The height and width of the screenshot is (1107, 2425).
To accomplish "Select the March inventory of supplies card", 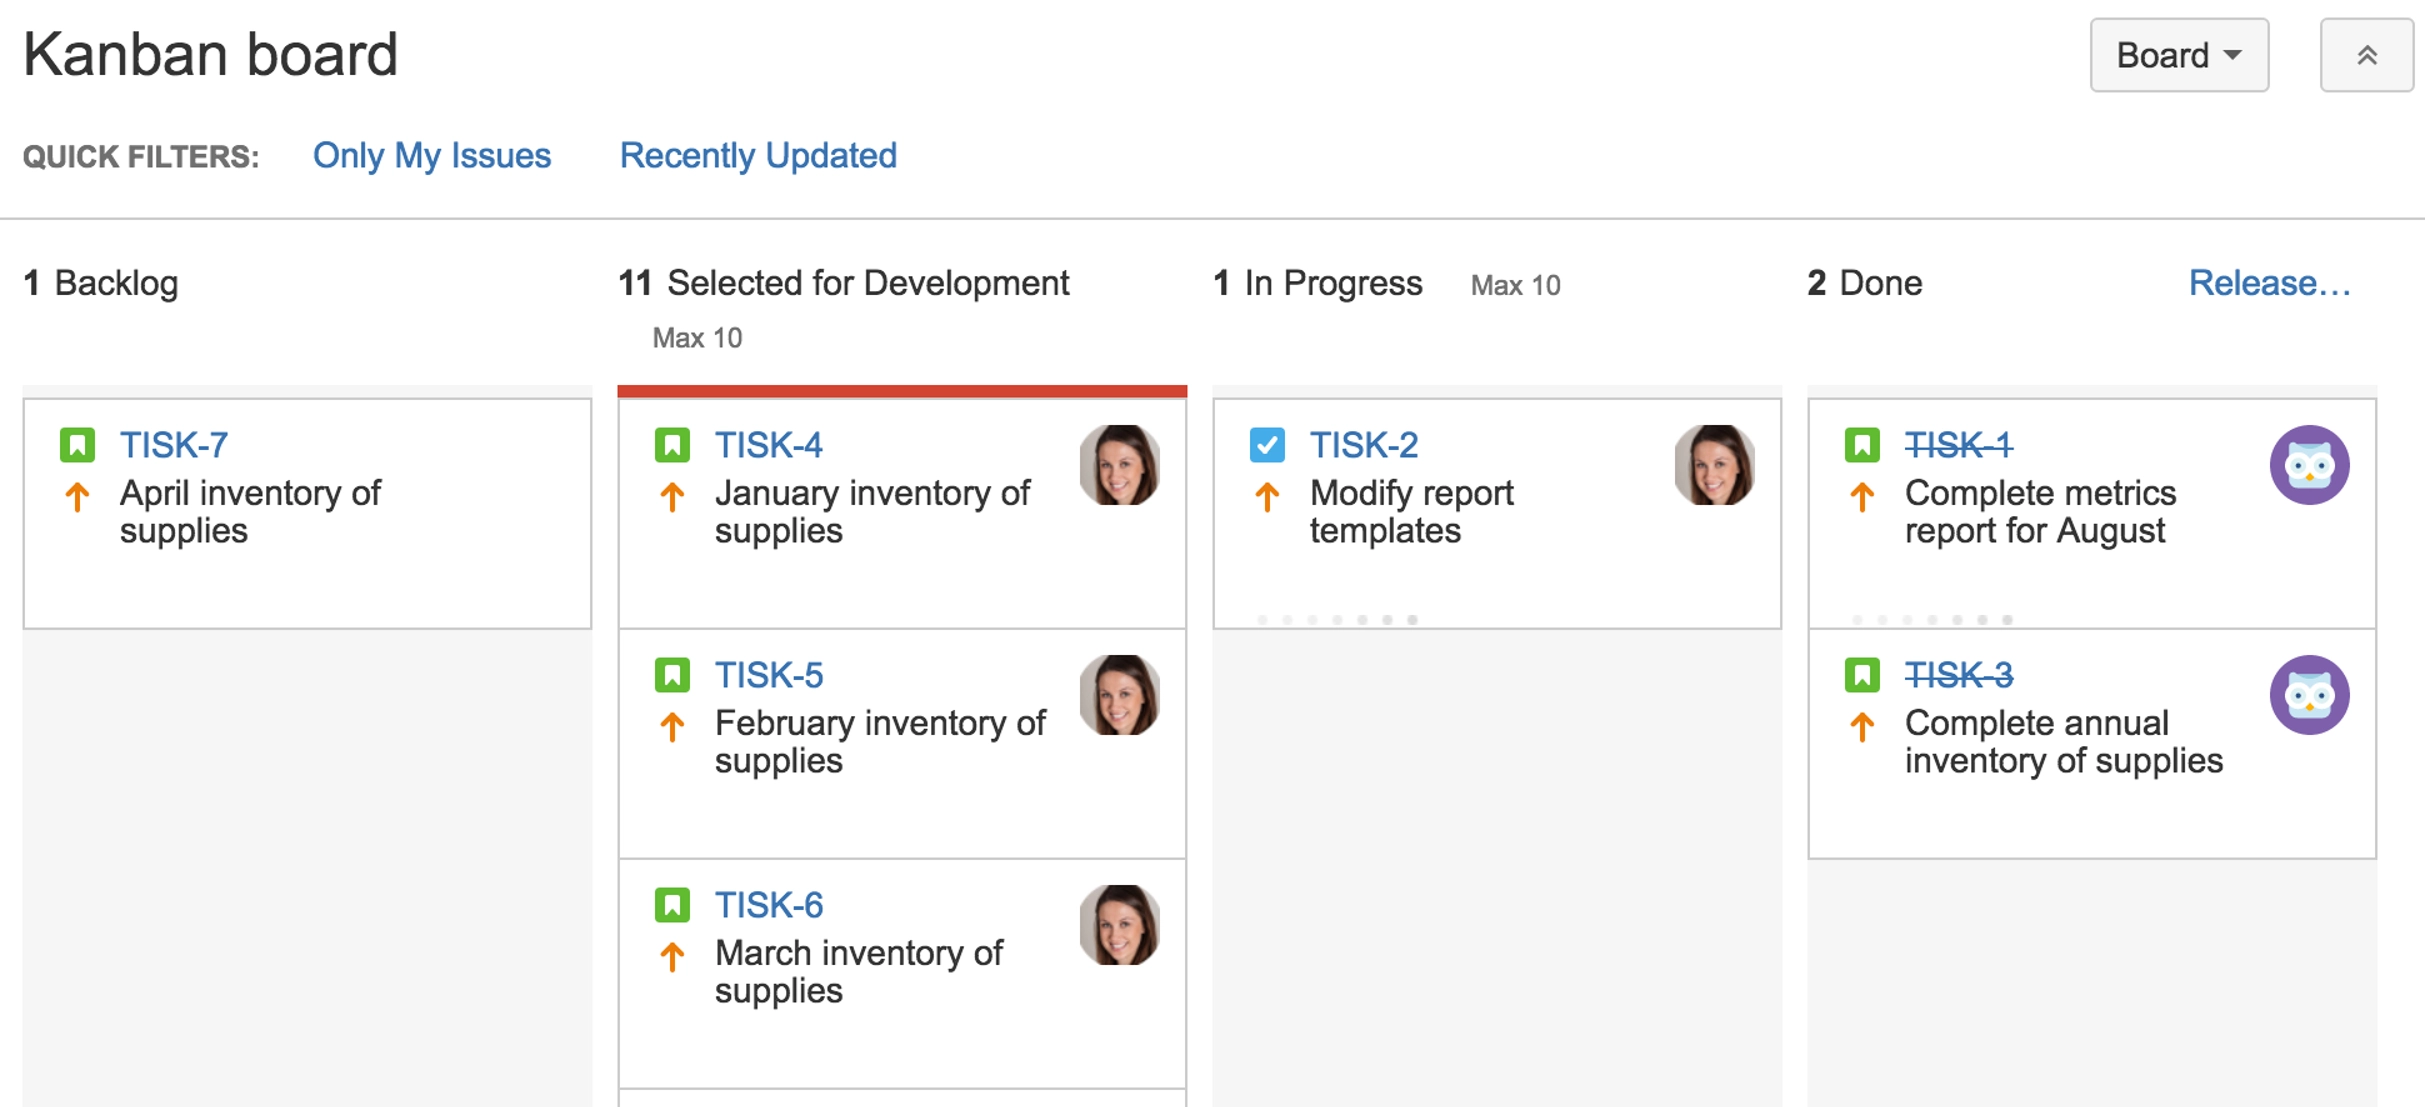I will (858, 971).
